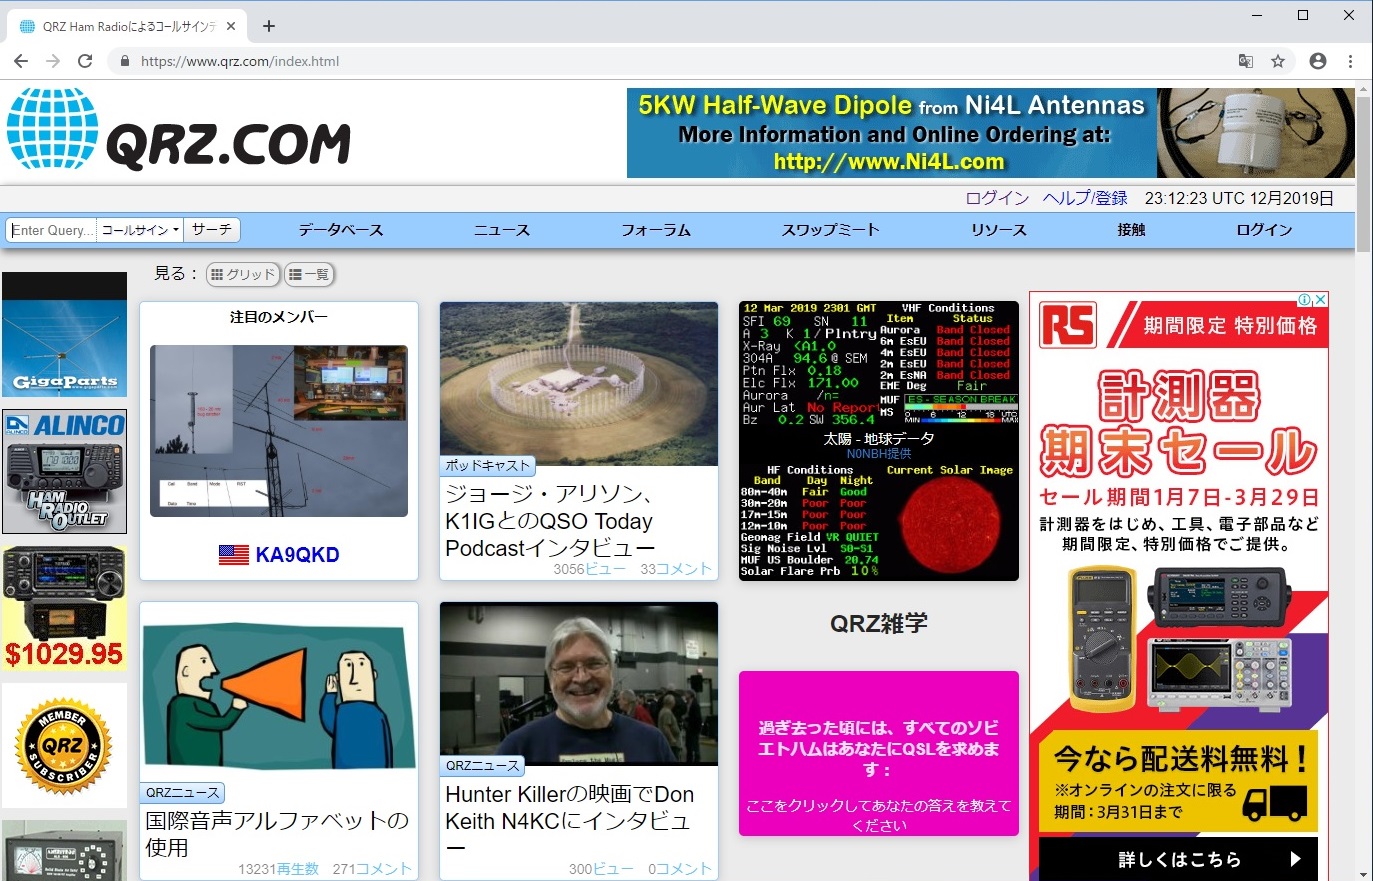Viewport: 1373px width, 881px height.
Task: Bookmark the page with the star icon
Action: point(1279,61)
